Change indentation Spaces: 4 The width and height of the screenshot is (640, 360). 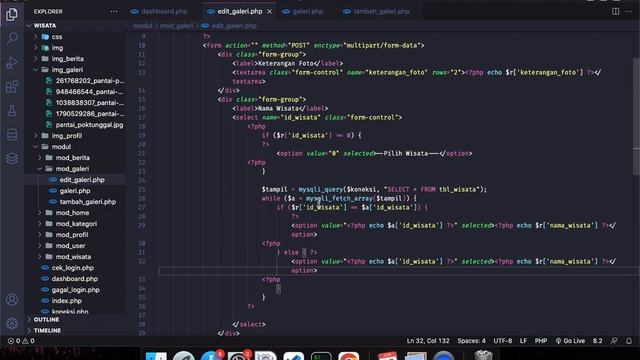[x=471, y=341]
